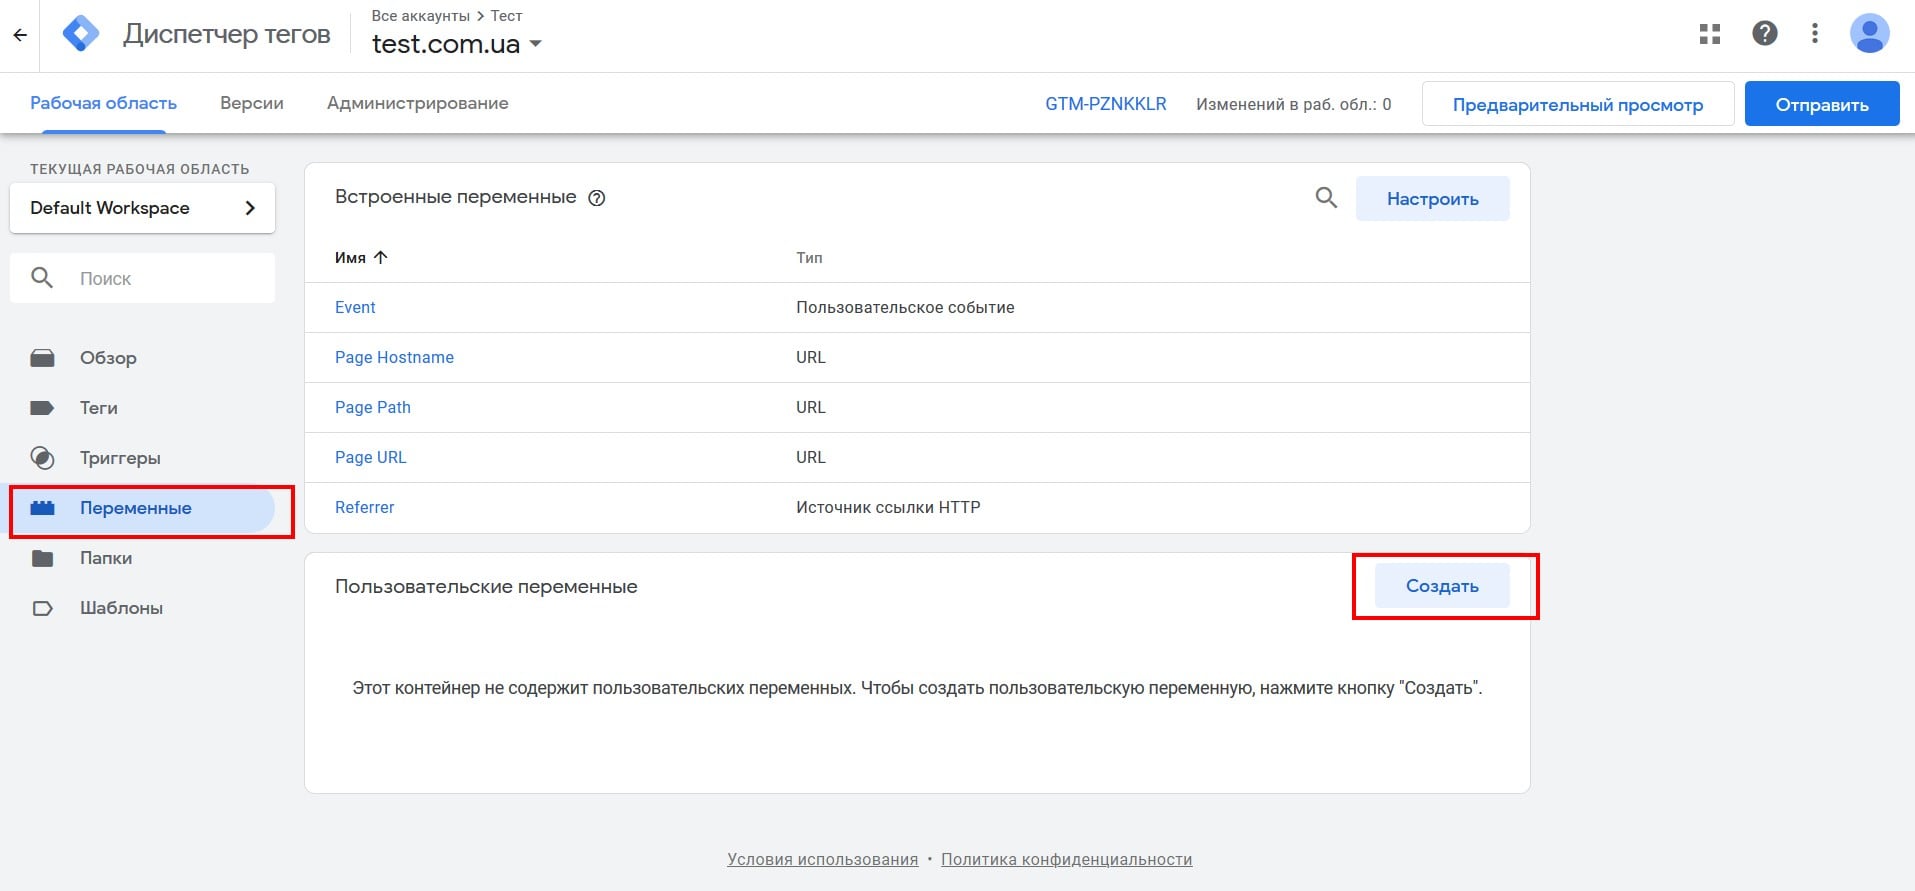Open Триггеры in the sidebar
Viewport: 1915px width, 891px height.
click(120, 458)
